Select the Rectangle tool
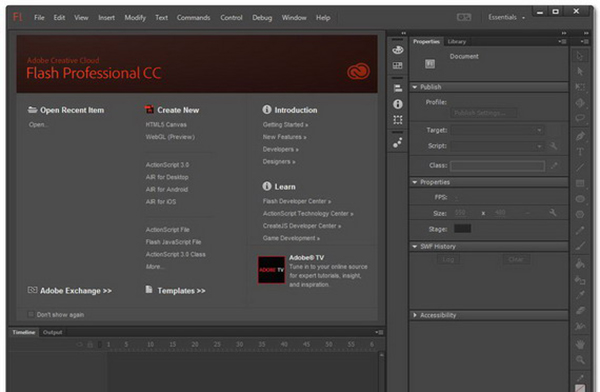The height and width of the screenshot is (392, 600). pyautogui.click(x=580, y=183)
